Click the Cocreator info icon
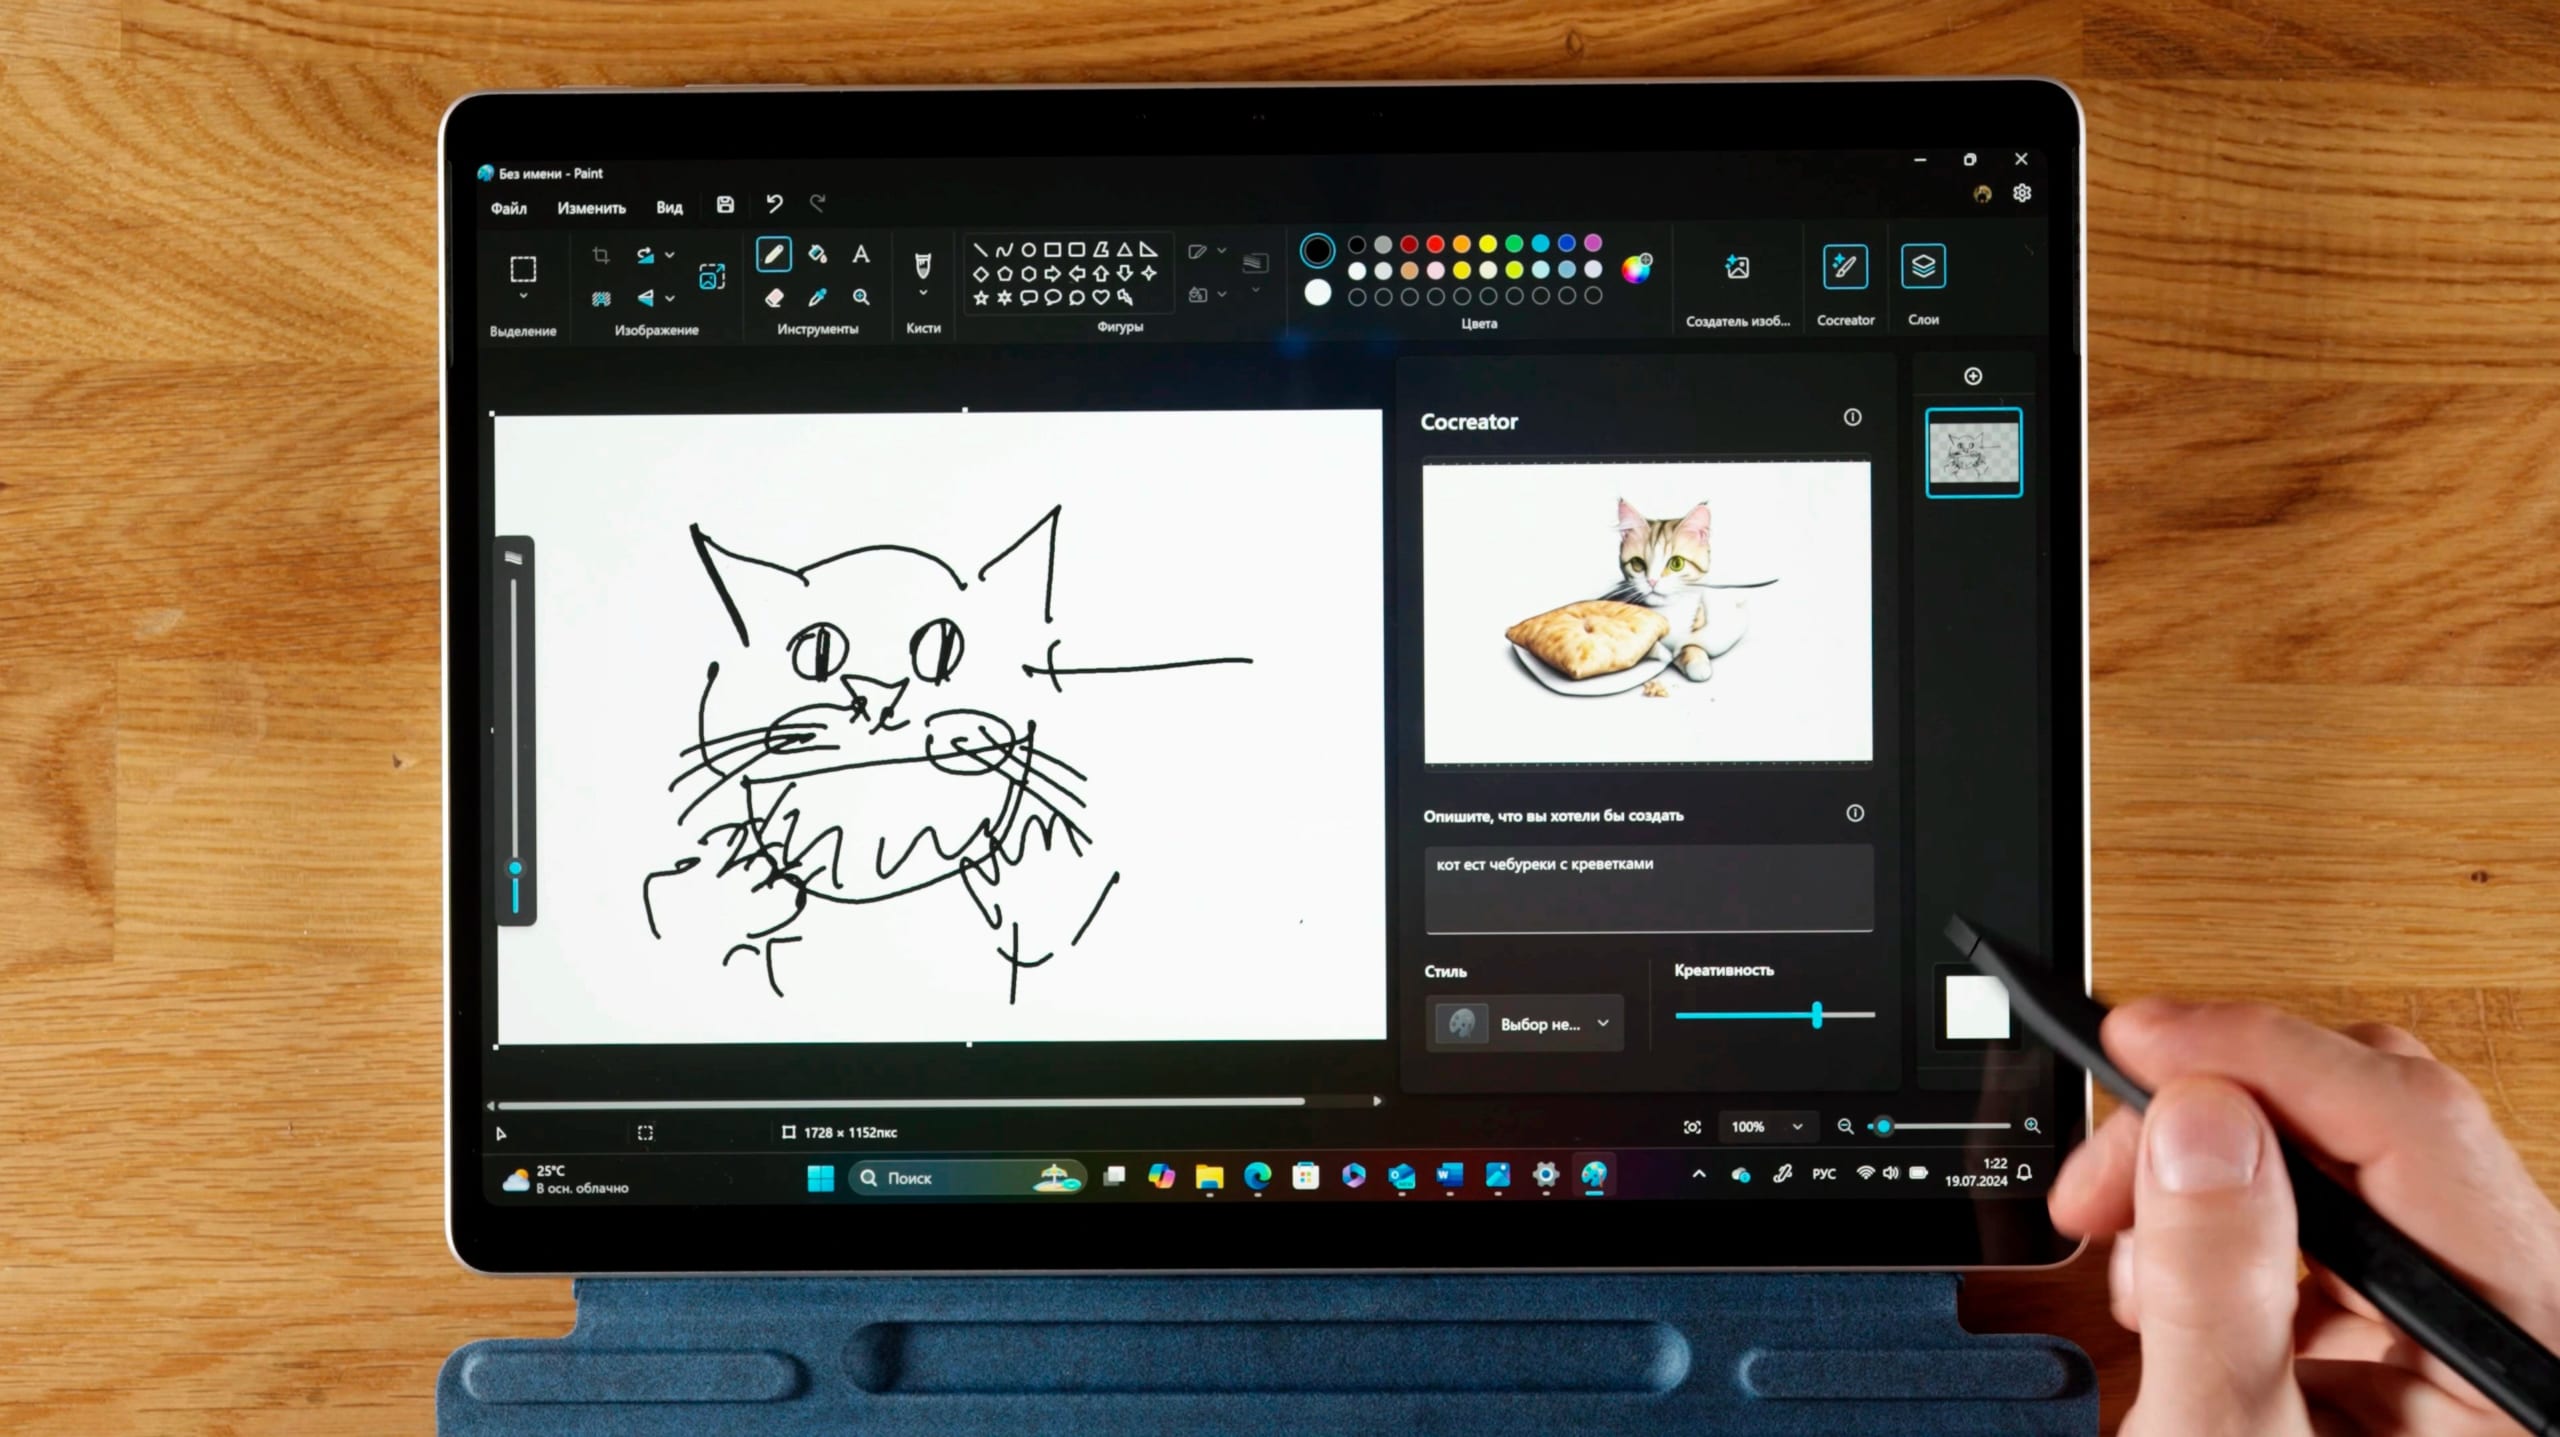 coord(1853,418)
